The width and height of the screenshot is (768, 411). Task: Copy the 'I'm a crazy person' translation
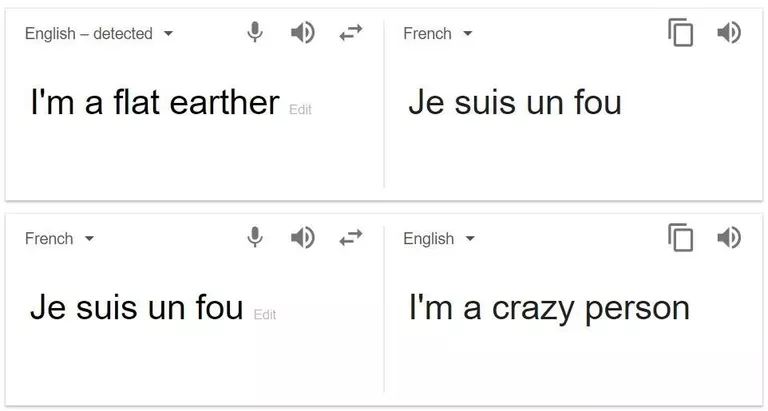[x=680, y=238]
